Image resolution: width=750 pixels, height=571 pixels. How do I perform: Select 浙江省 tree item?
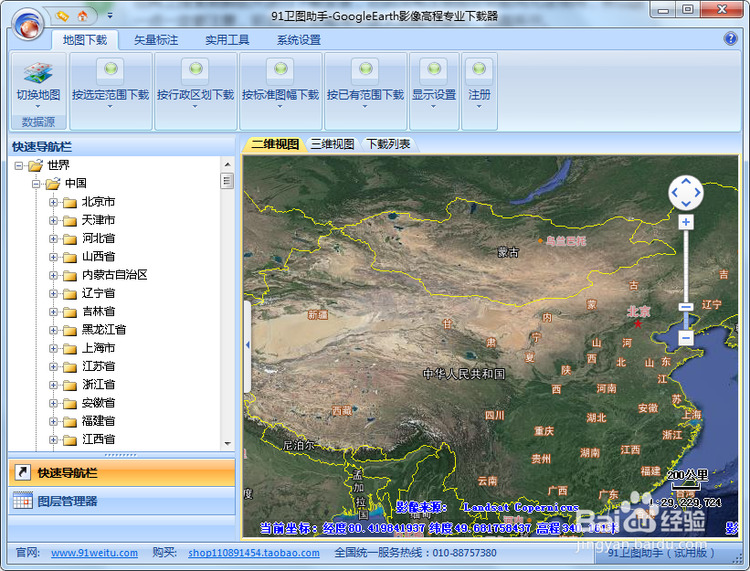(99, 384)
